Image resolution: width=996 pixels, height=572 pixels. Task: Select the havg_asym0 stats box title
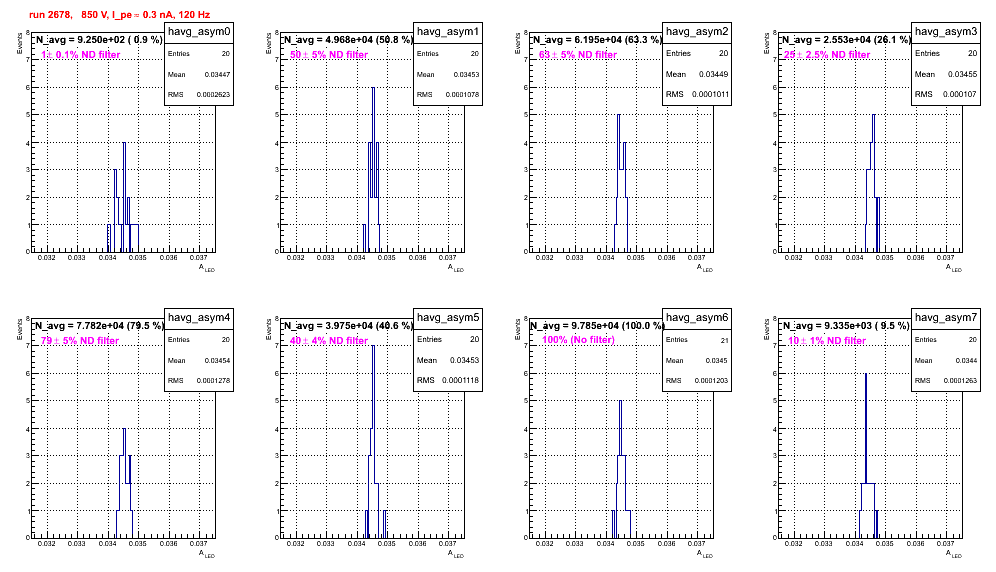[199, 31]
